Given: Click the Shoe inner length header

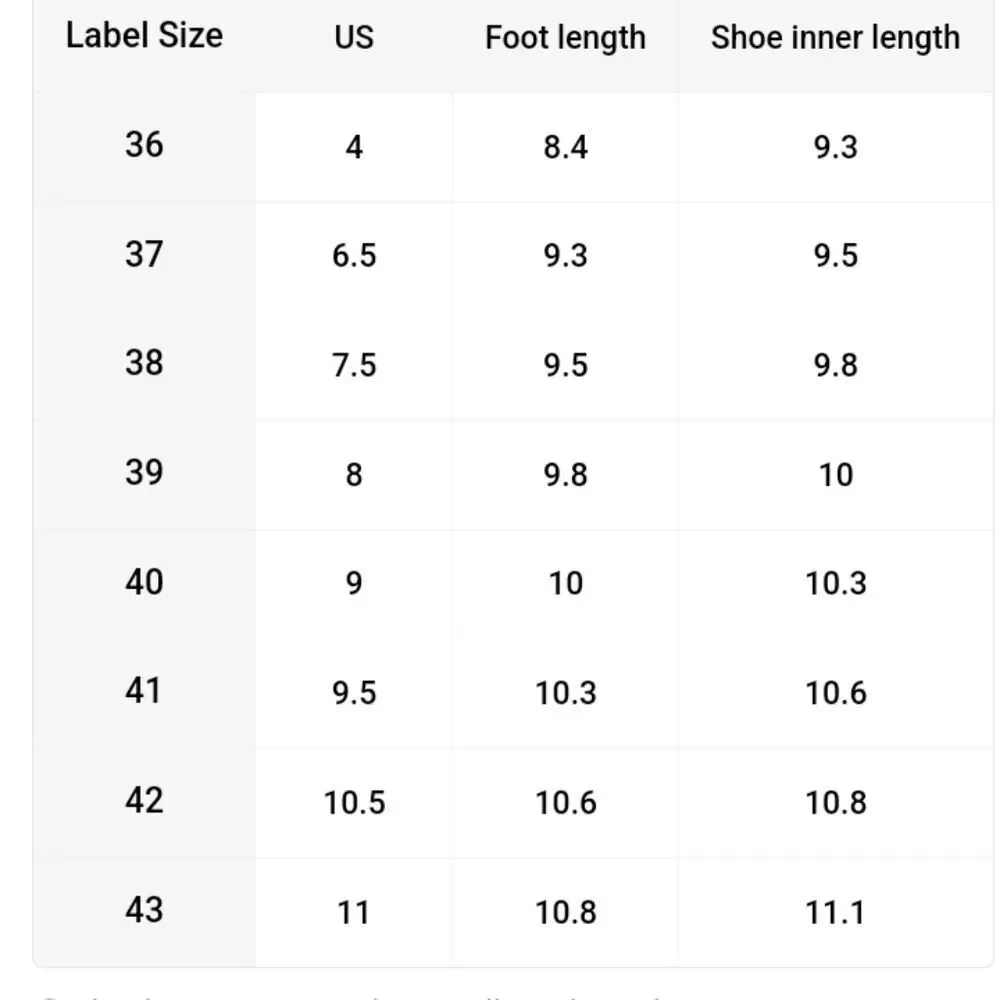Looking at the screenshot, I should click(x=835, y=38).
